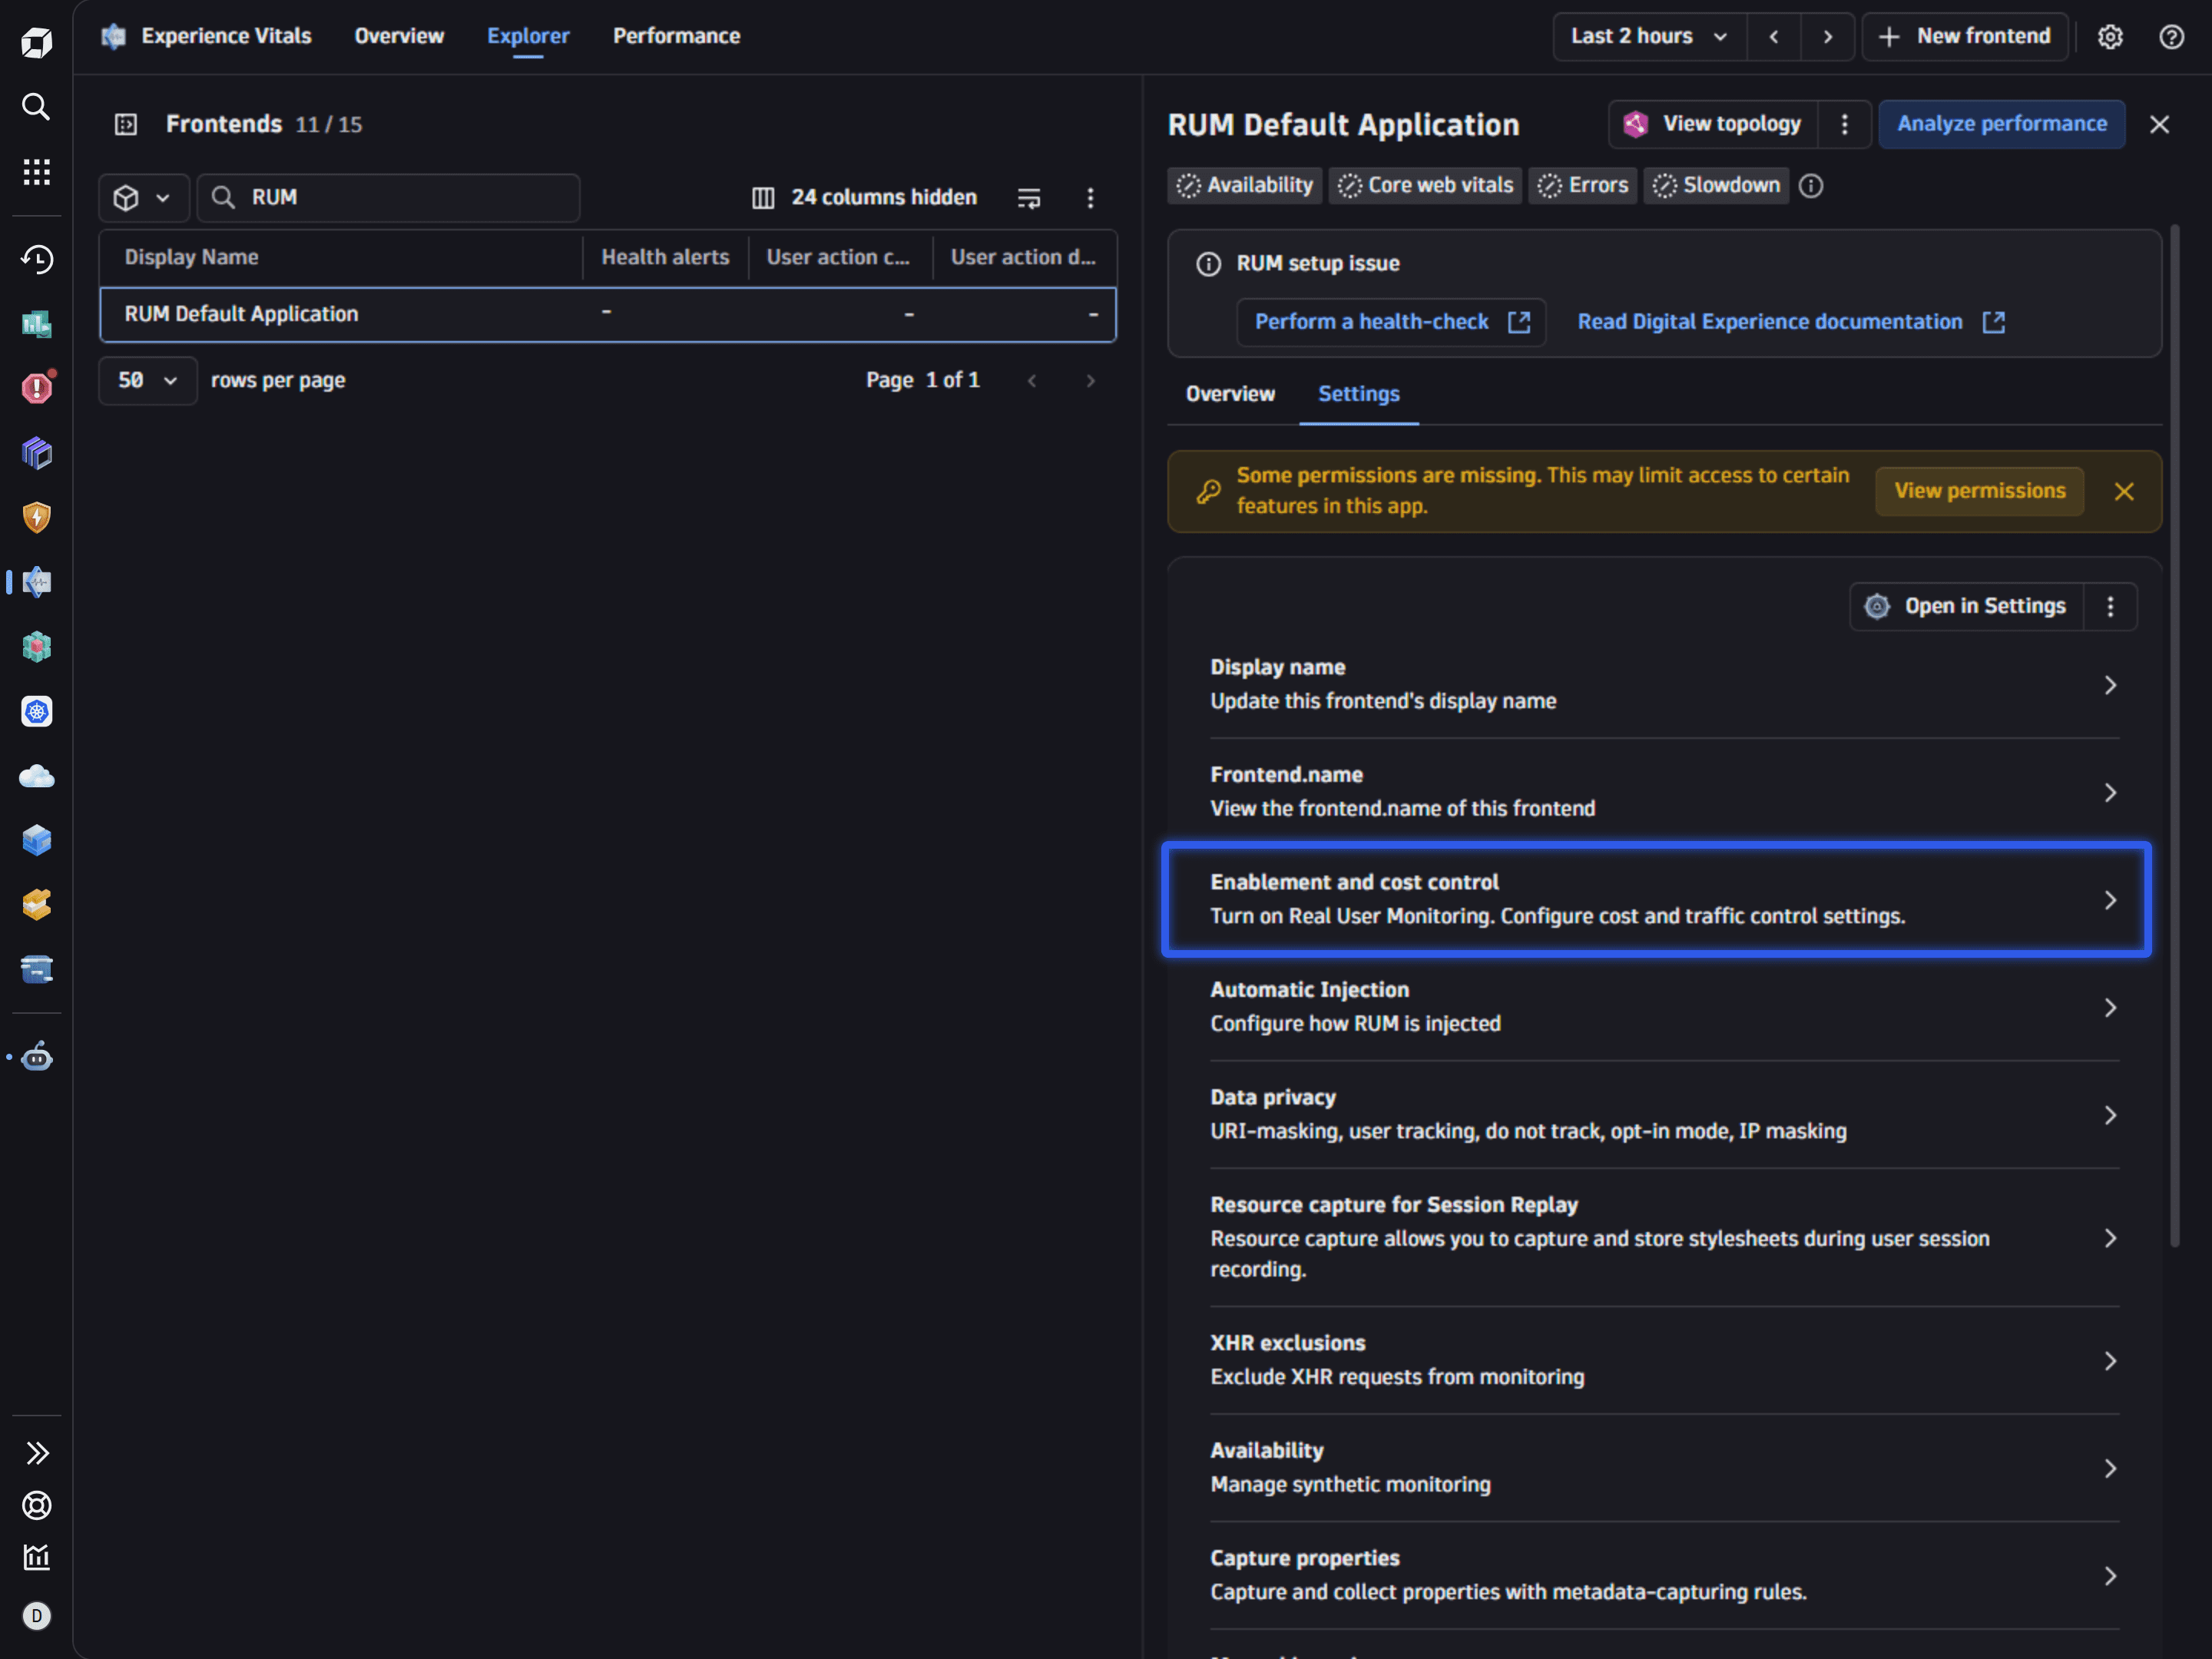
Task: Open the help question mark icon
Action: tap(2171, 37)
